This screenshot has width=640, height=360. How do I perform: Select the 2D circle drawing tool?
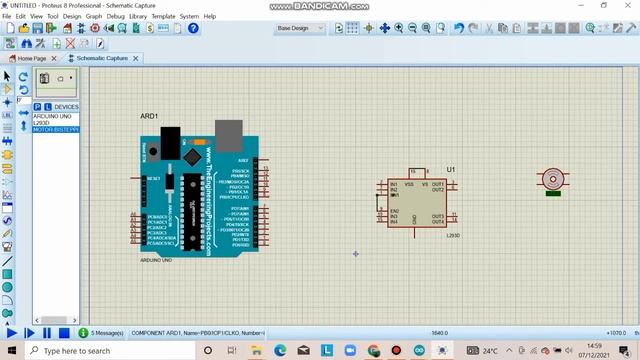tap(7, 287)
